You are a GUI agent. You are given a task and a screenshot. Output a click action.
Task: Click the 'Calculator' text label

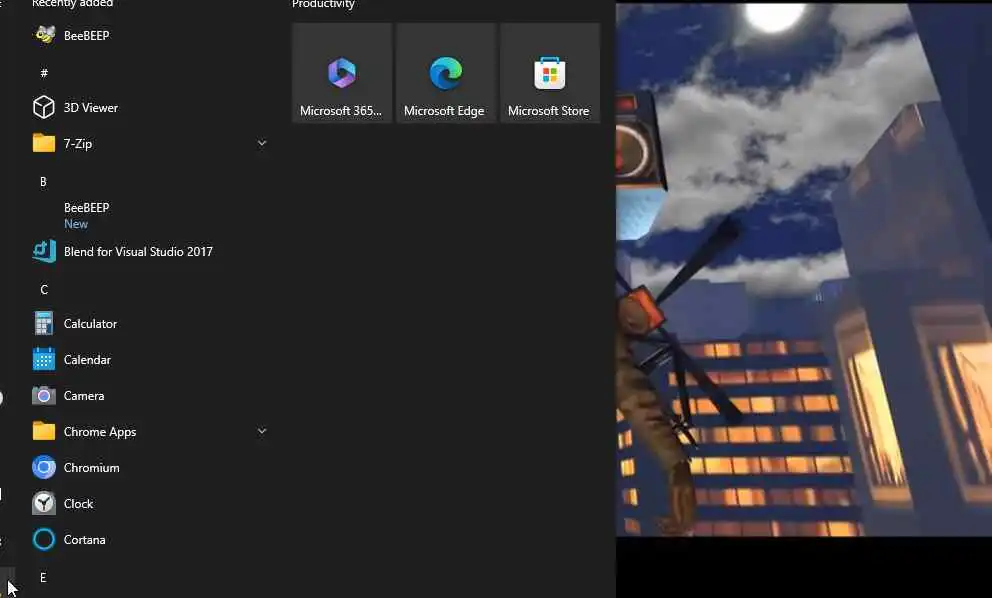coord(90,323)
